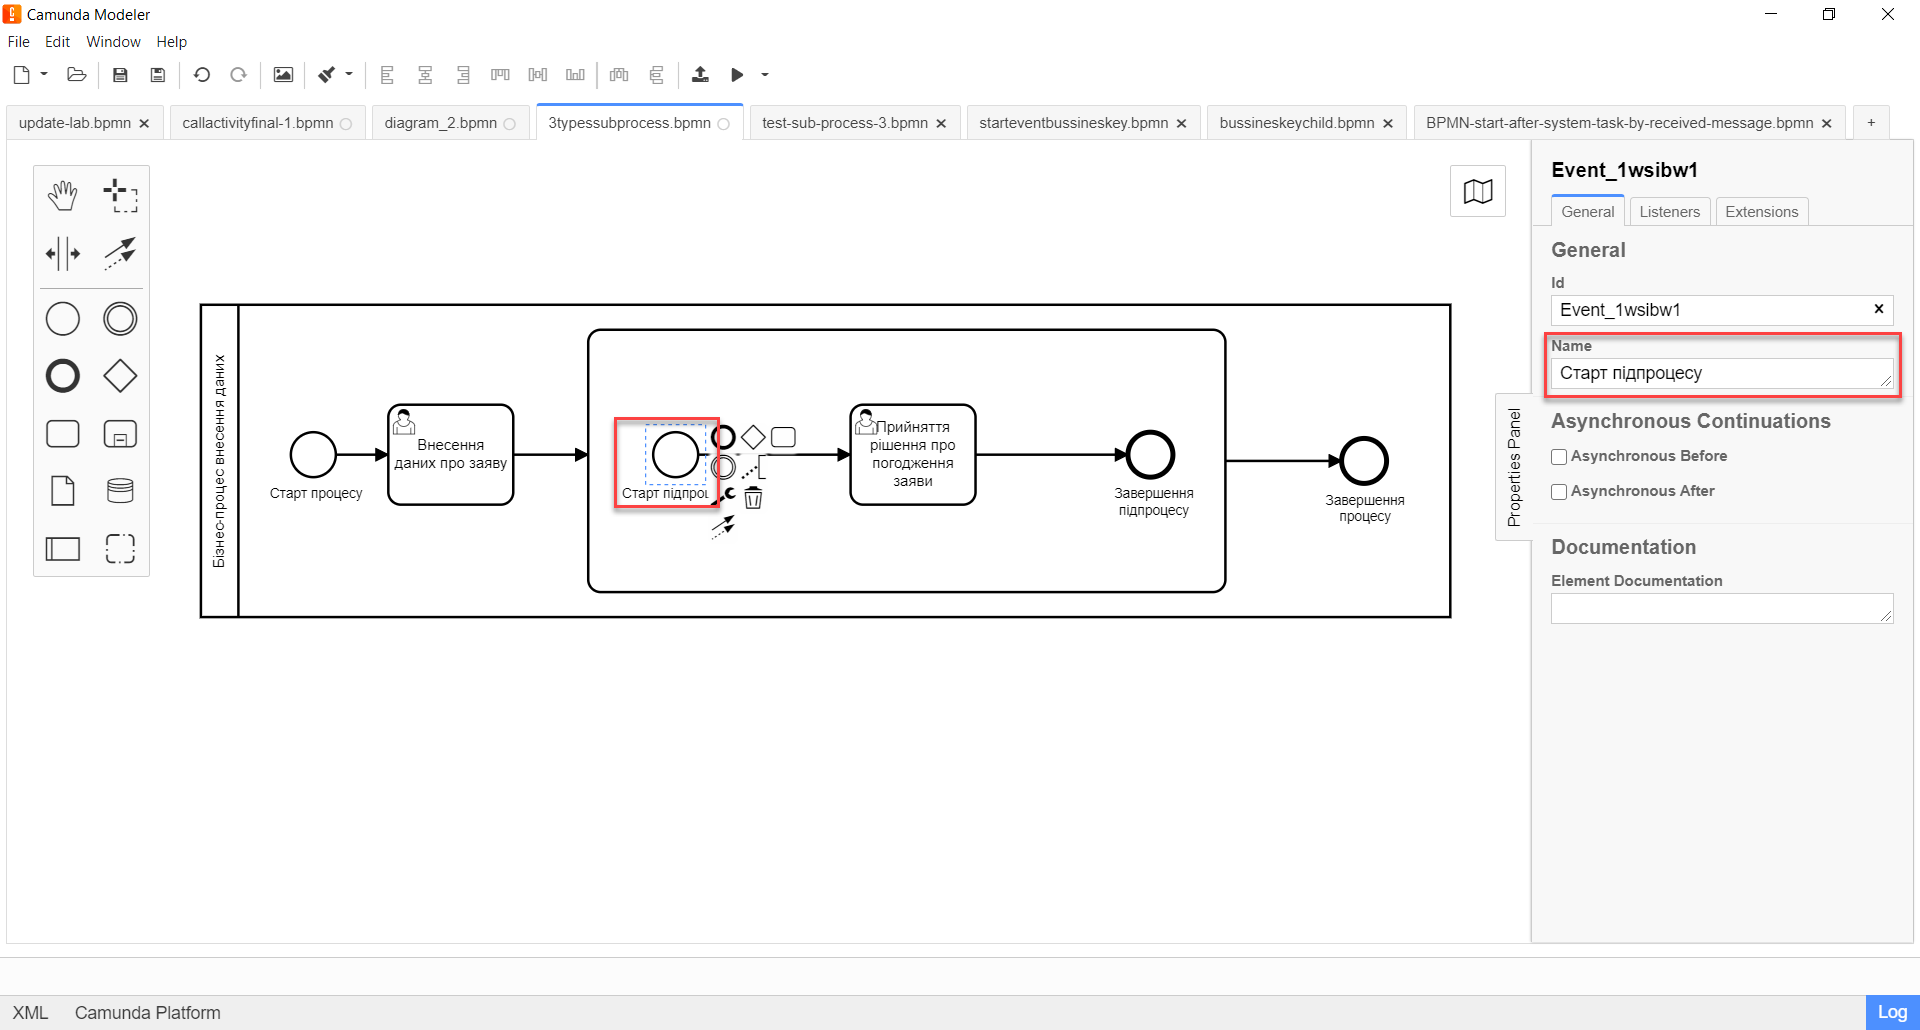Enable the Asynchronous Before checkbox
The width and height of the screenshot is (1920, 1030).
coord(1559,457)
